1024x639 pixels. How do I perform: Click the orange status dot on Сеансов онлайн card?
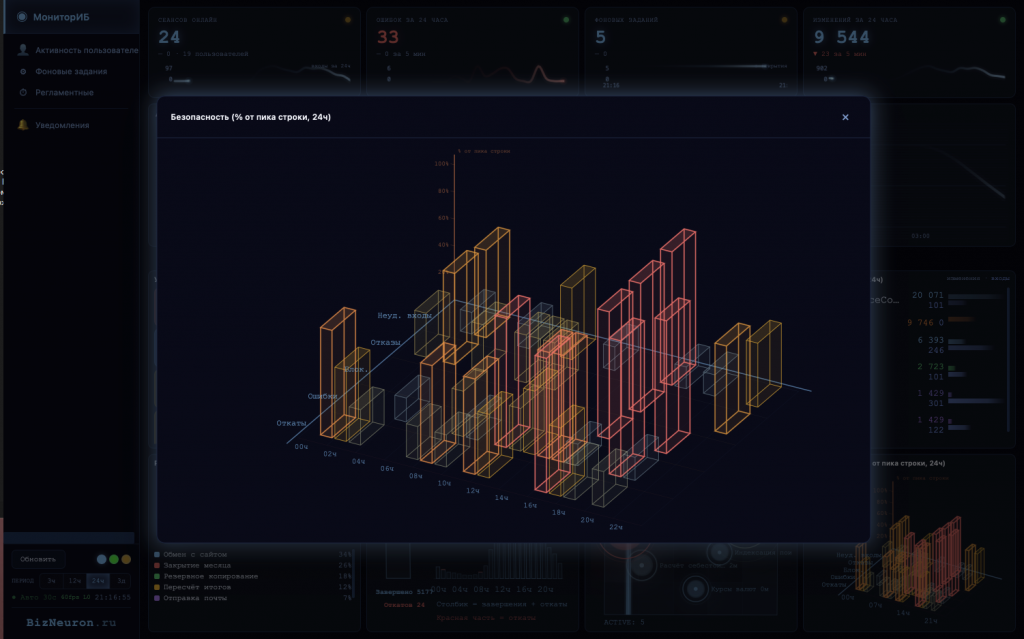pos(347,20)
